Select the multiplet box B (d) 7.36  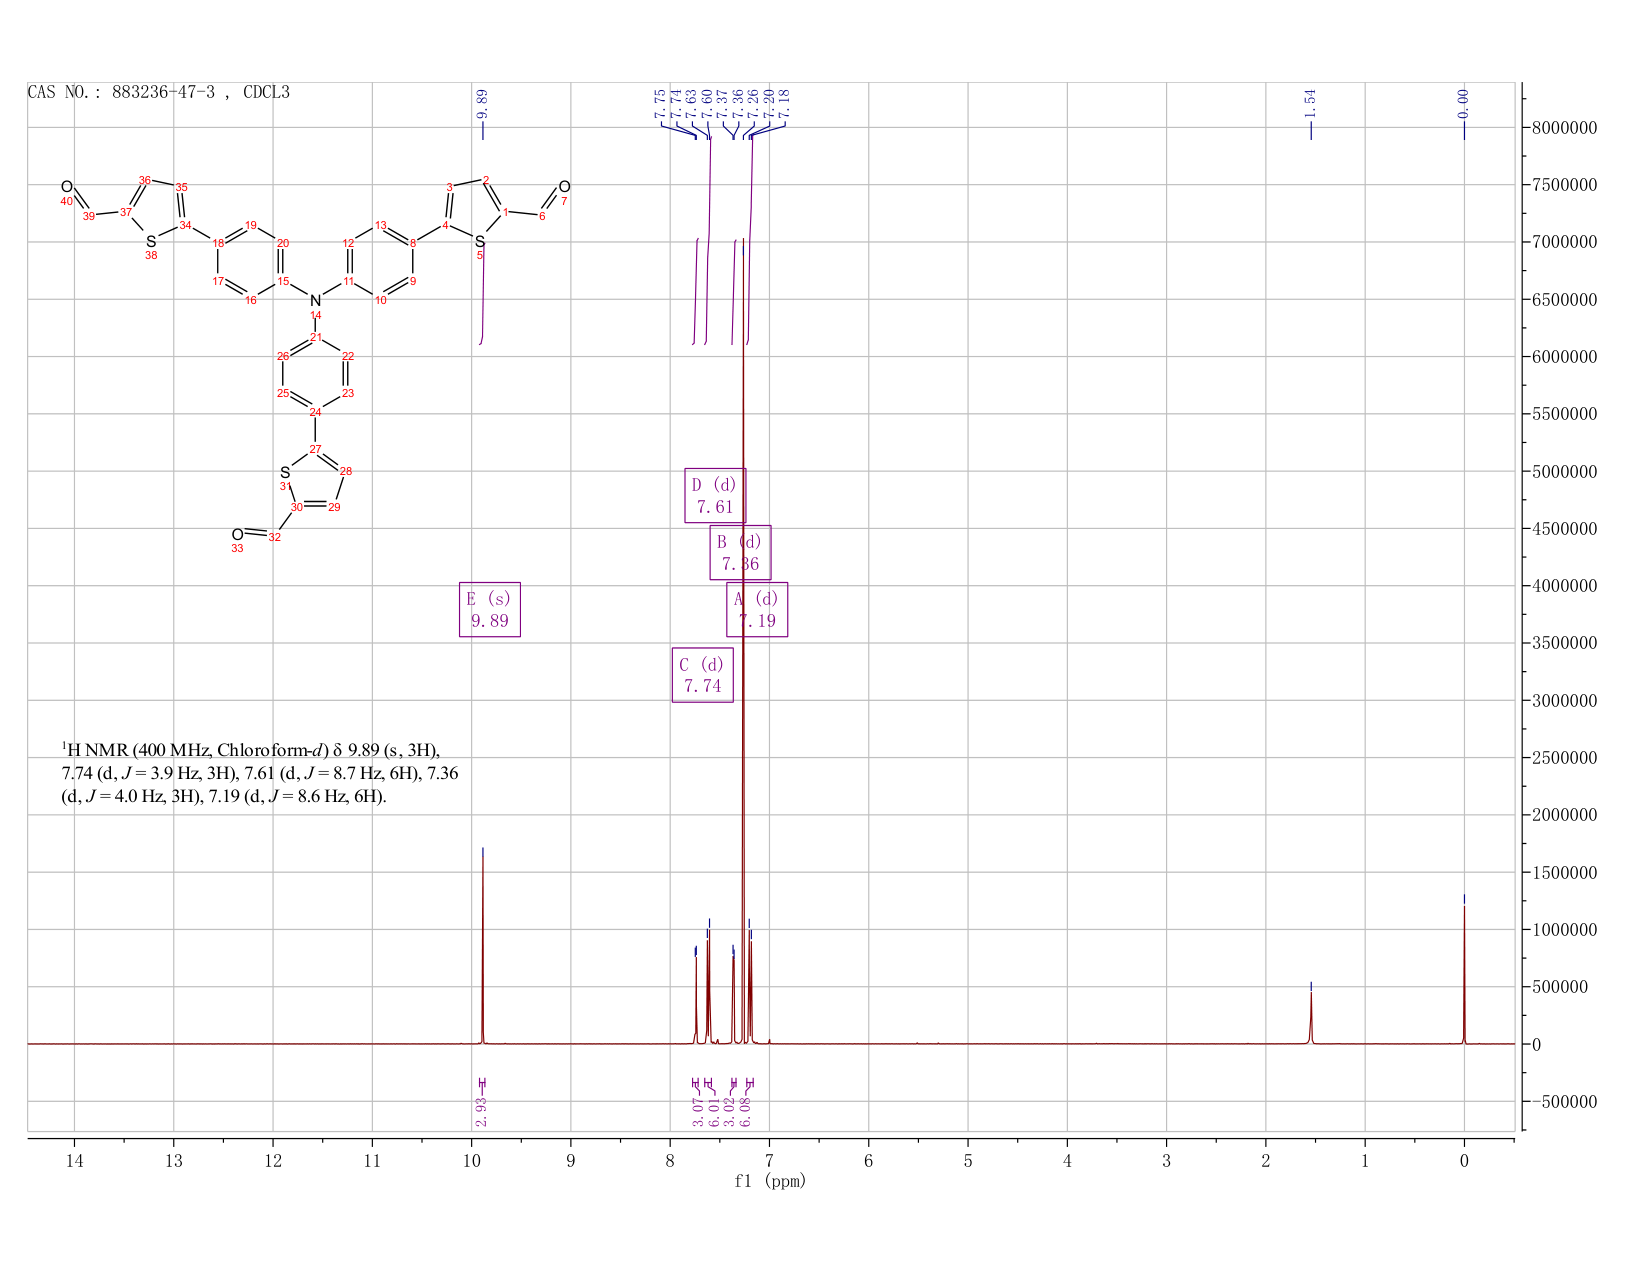[x=740, y=552]
